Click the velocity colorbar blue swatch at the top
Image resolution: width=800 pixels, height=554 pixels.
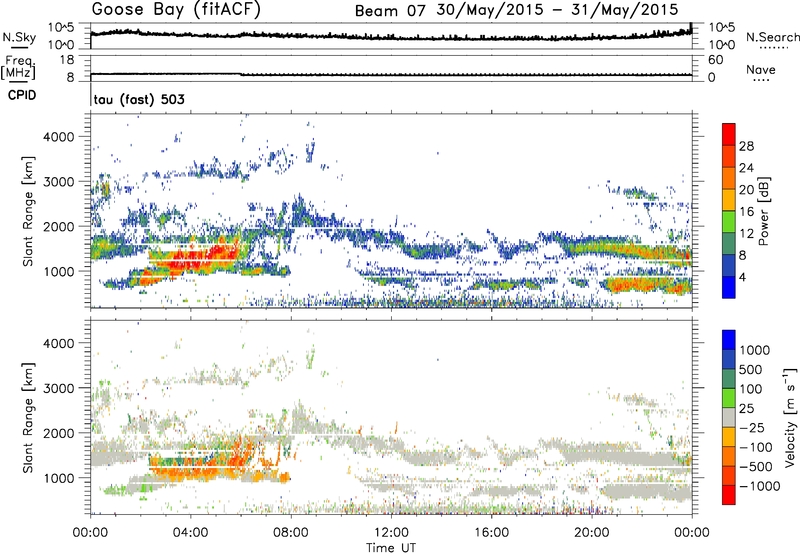[x=729, y=340]
